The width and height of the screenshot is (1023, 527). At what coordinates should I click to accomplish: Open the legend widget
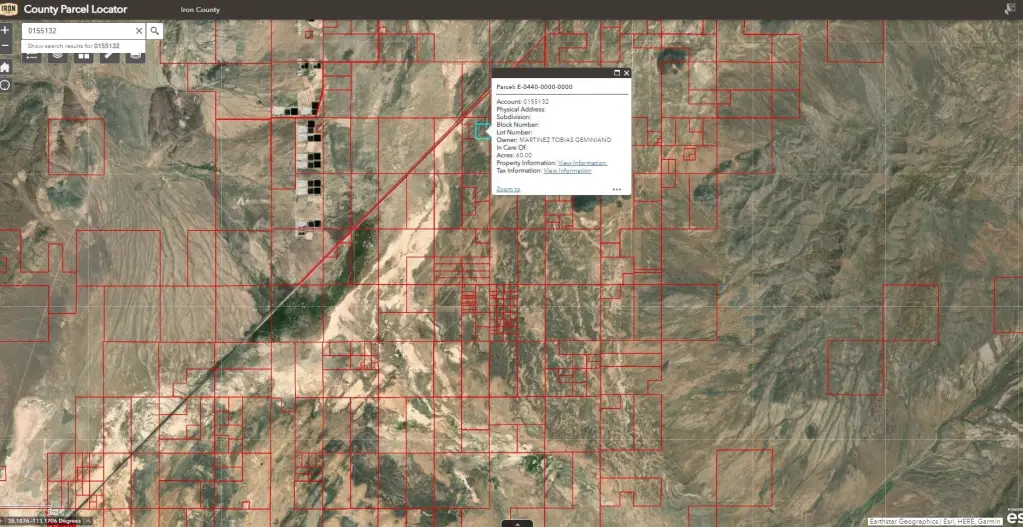point(32,56)
